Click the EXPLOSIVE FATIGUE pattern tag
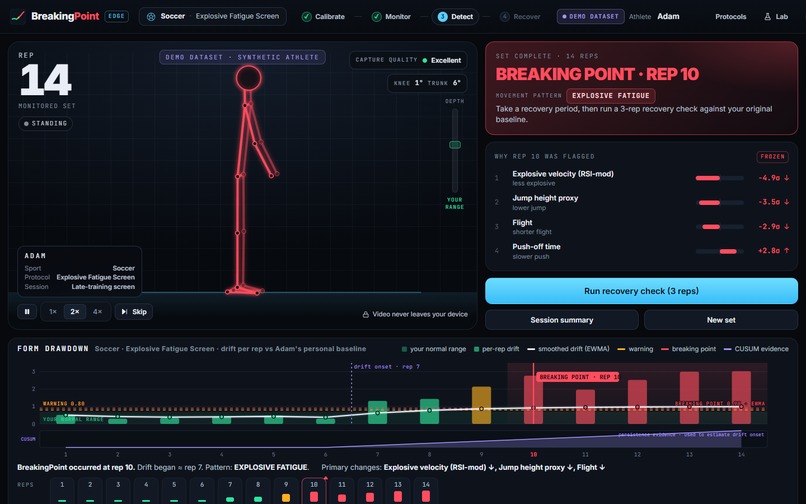The image size is (806, 504). tap(611, 96)
